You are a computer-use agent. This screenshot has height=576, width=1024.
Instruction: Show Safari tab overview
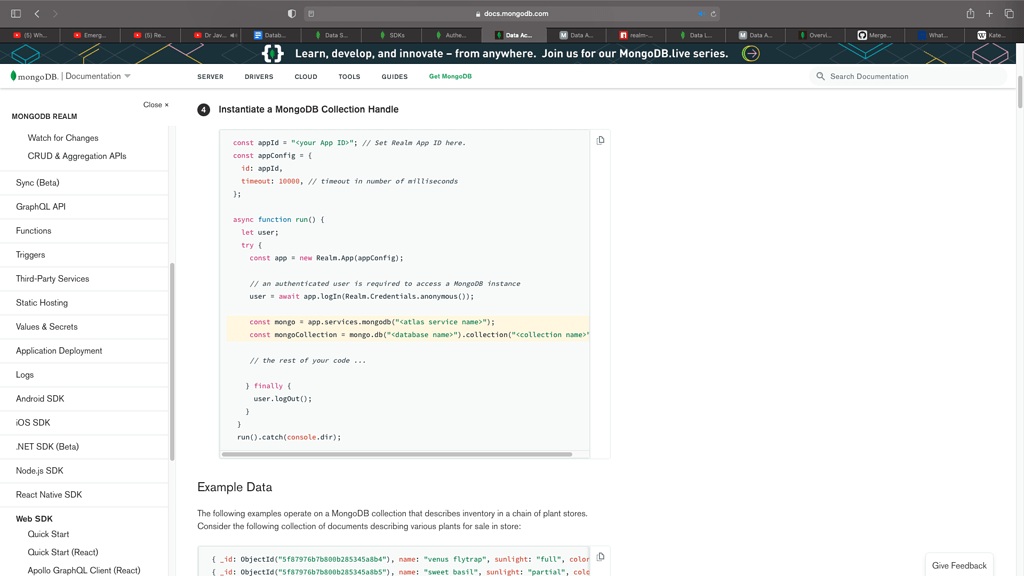pos(1009,14)
